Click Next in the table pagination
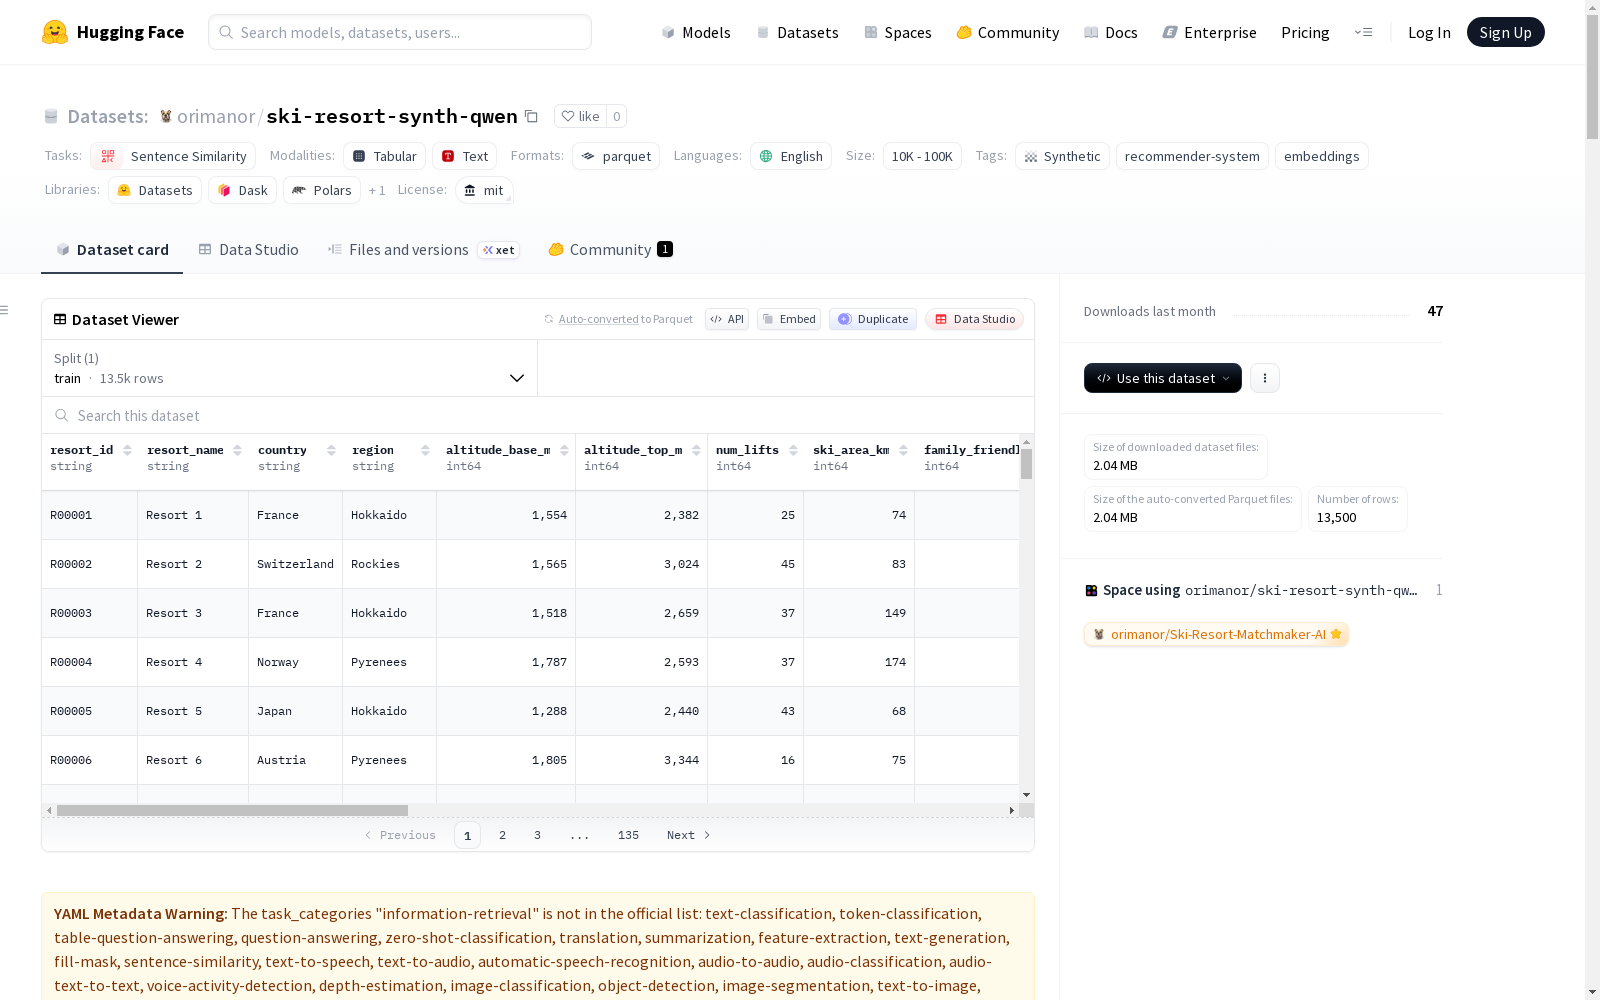Viewport: 1600px width, 1000px height. click(x=689, y=835)
